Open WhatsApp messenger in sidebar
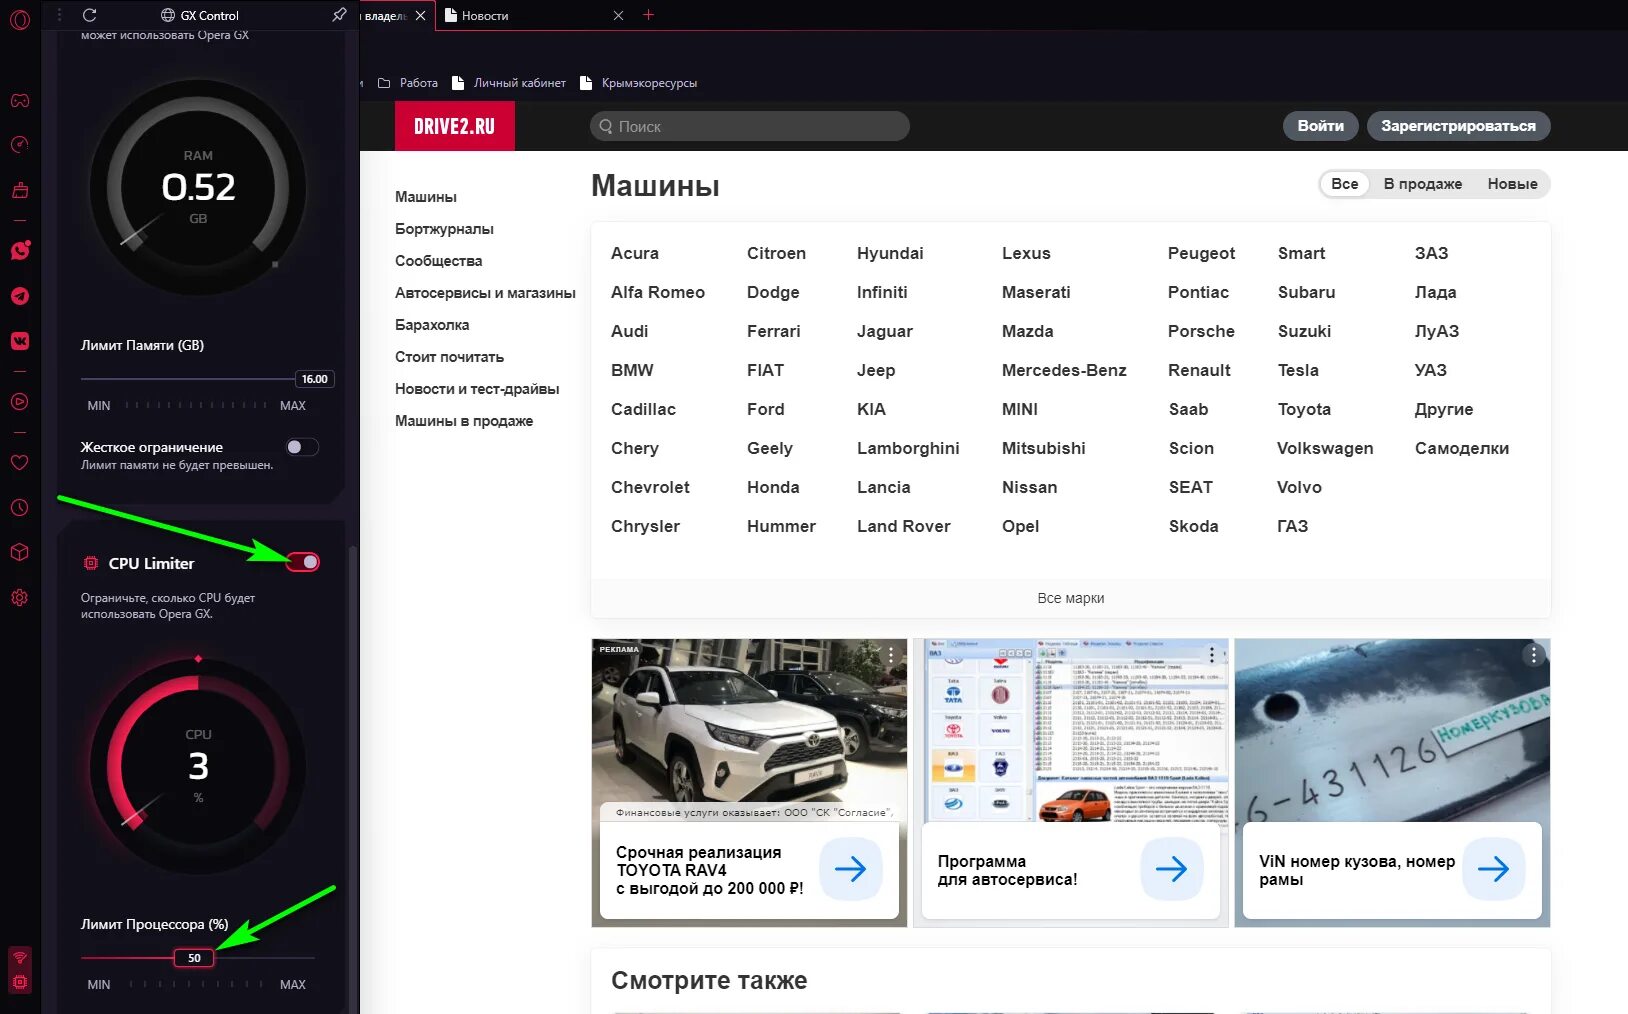 20,250
